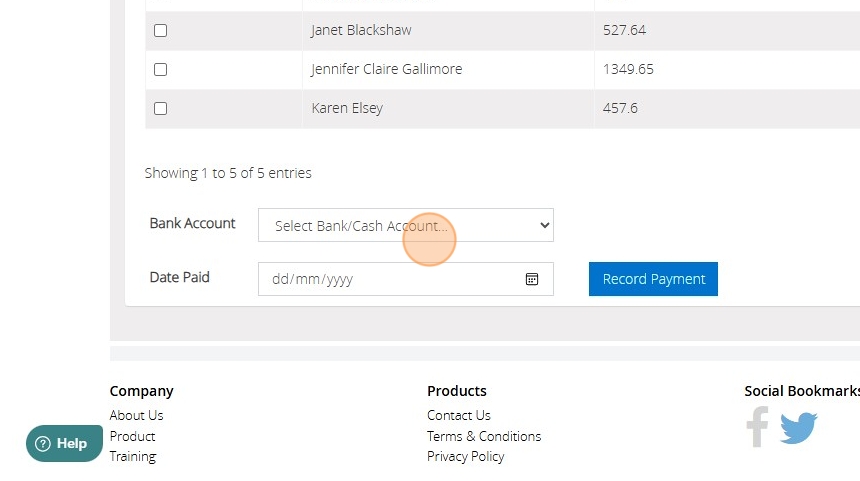Open the Privacy Policy link

(465, 456)
